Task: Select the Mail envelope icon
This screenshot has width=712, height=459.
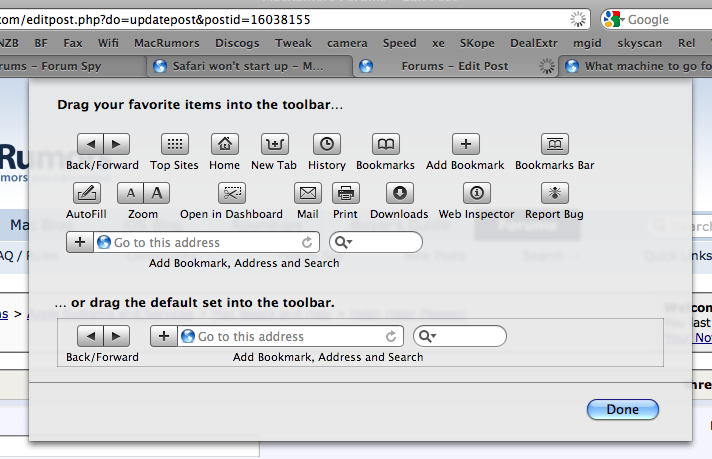Action: pos(308,193)
